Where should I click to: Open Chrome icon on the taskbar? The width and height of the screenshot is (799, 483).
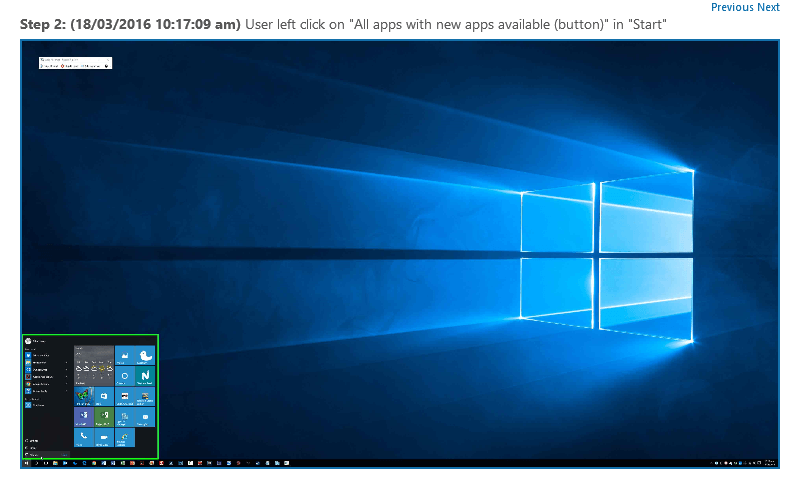[94, 463]
